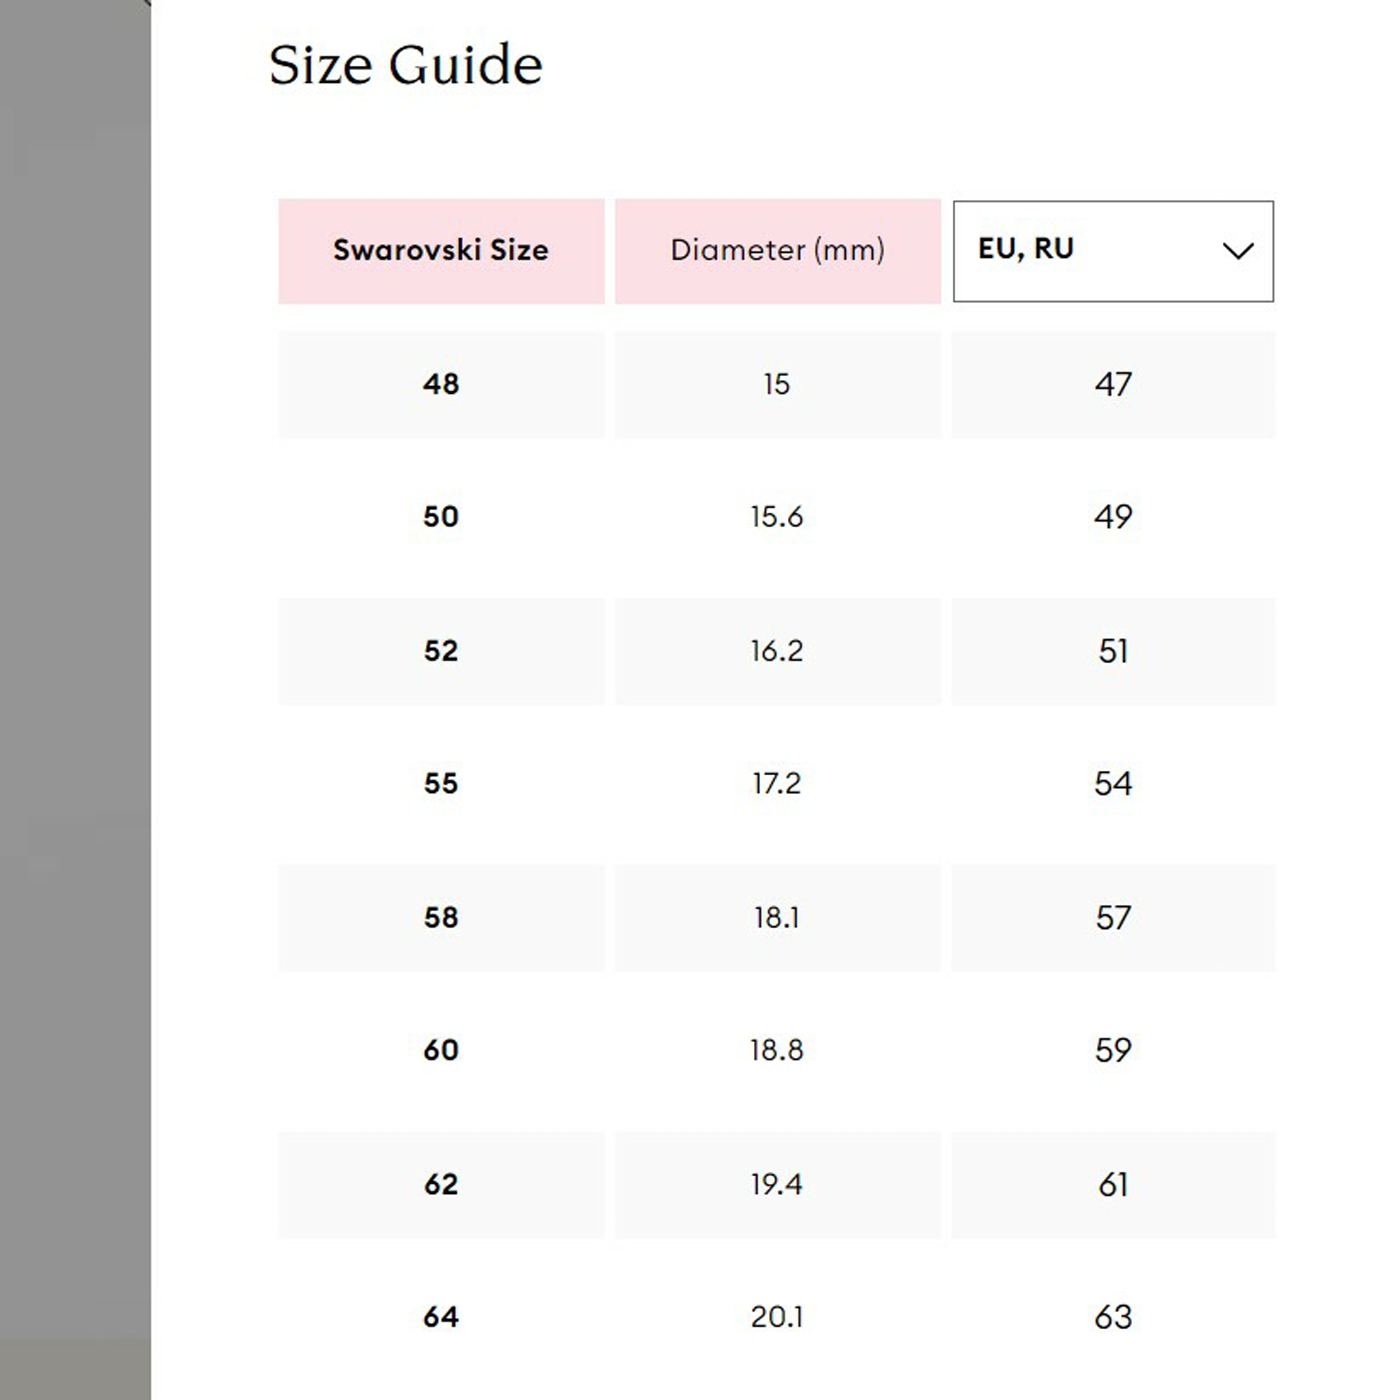Click the gray overlay to dismiss the guide
The height and width of the screenshot is (1400, 1400).
pyautogui.click(x=75, y=700)
